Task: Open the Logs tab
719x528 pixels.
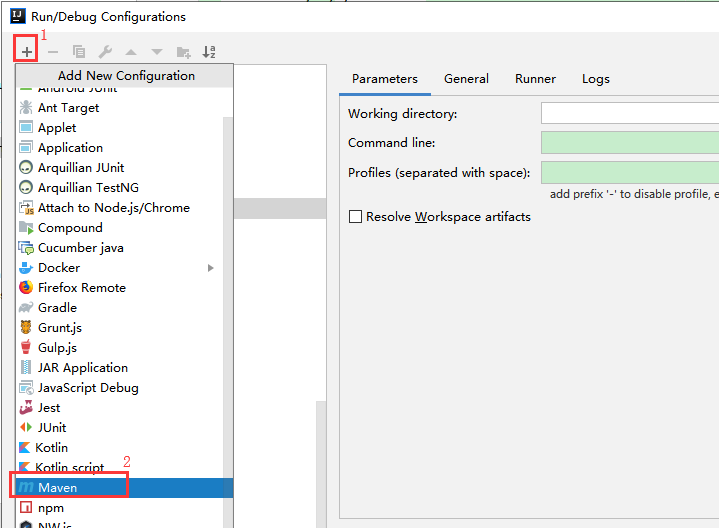Action: coord(596,79)
